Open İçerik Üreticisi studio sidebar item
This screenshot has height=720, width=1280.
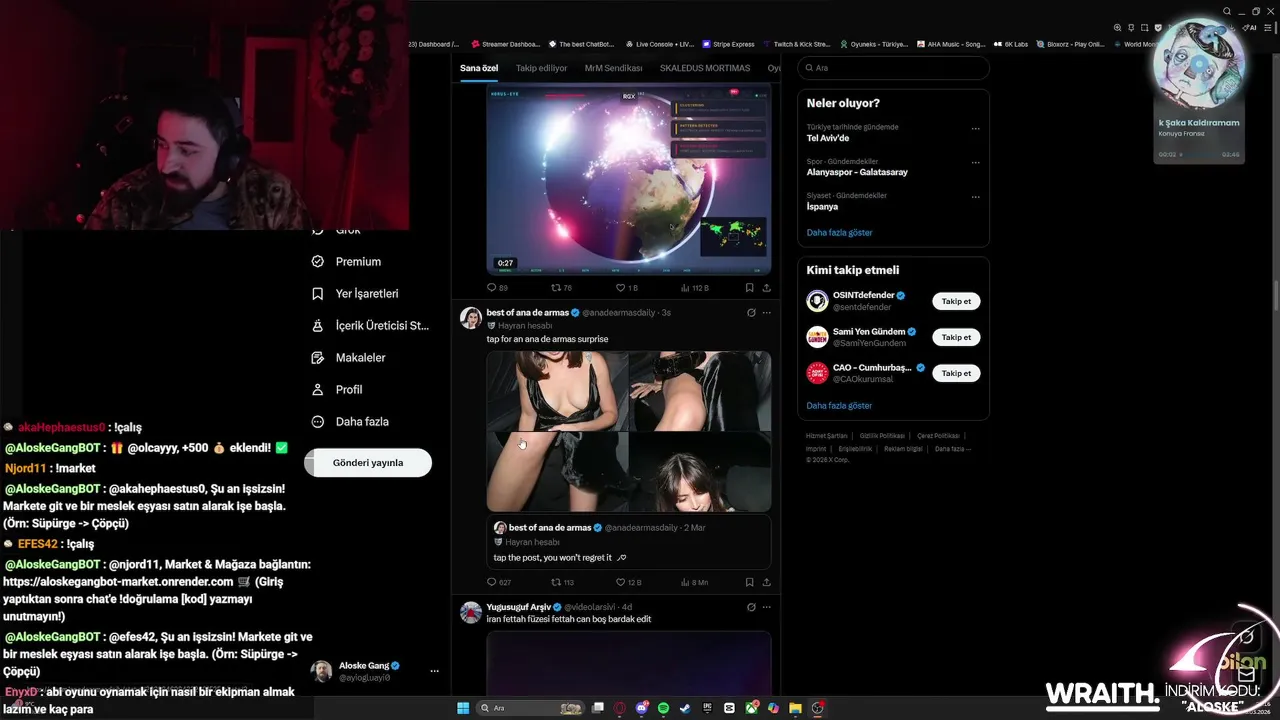click(x=370, y=326)
